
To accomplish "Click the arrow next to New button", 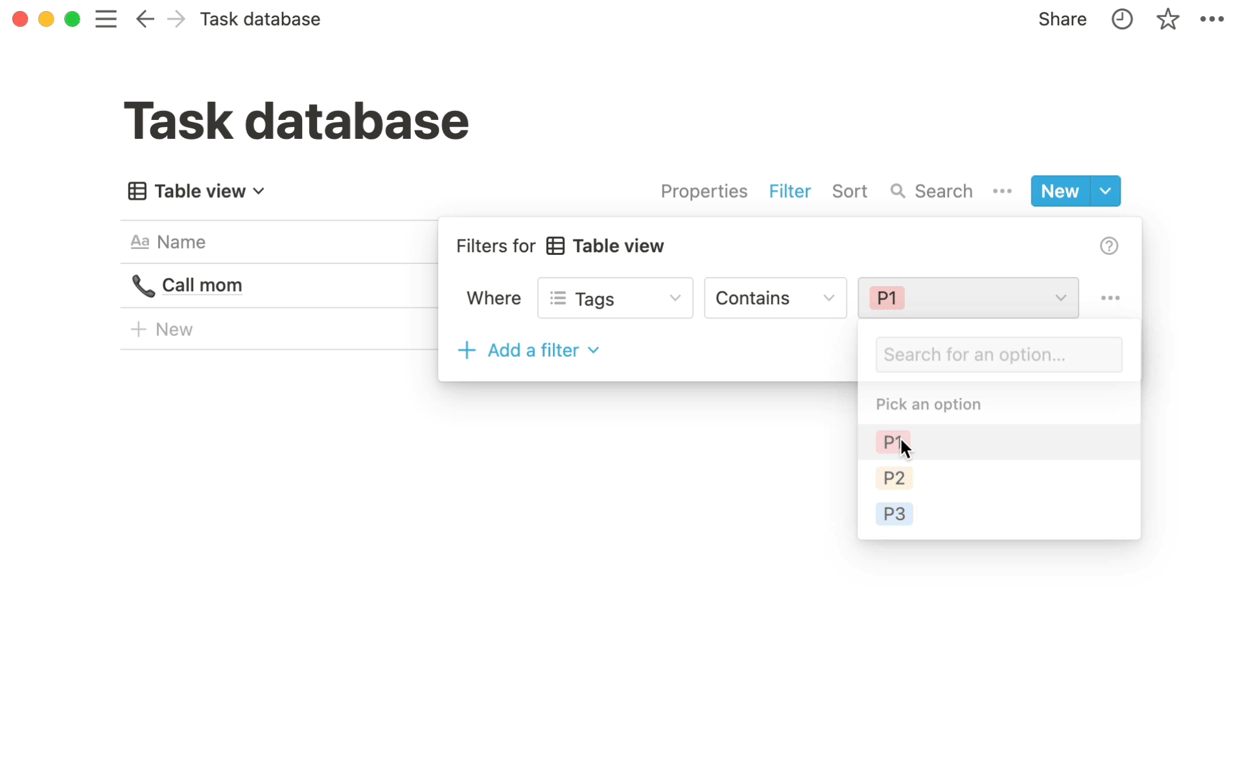I will pyautogui.click(x=1105, y=191).
